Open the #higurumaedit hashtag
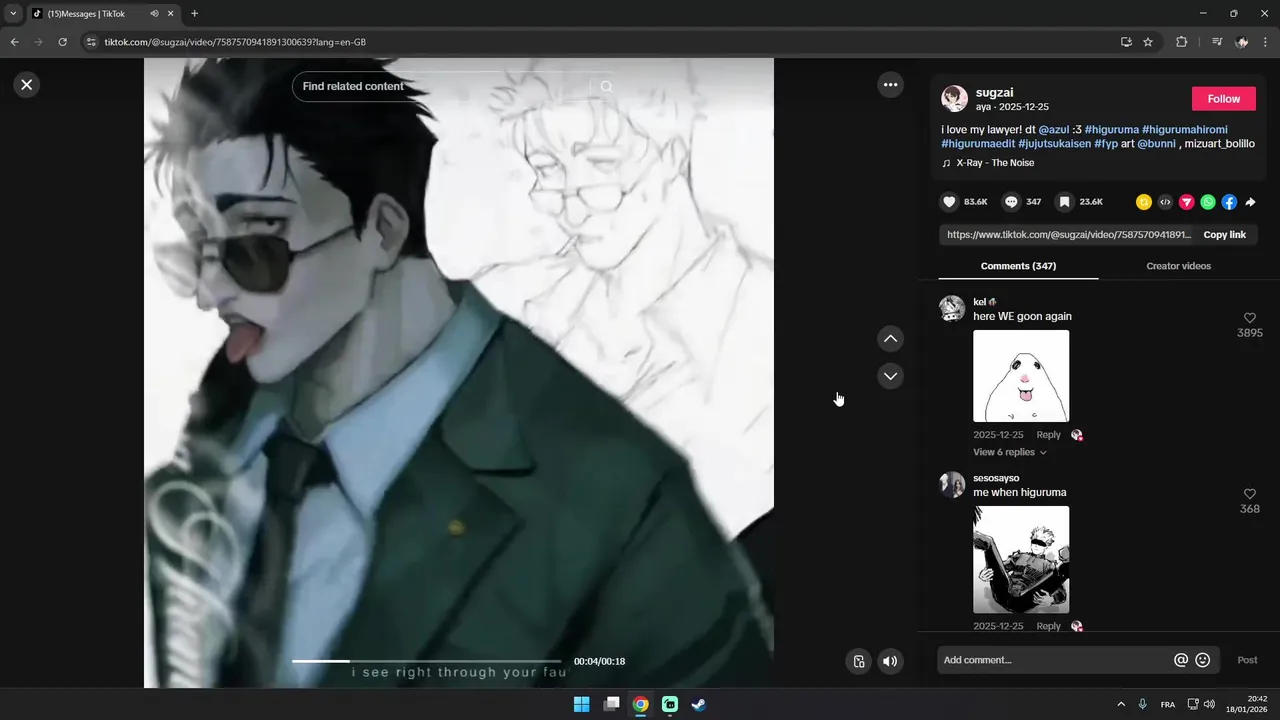 point(978,144)
